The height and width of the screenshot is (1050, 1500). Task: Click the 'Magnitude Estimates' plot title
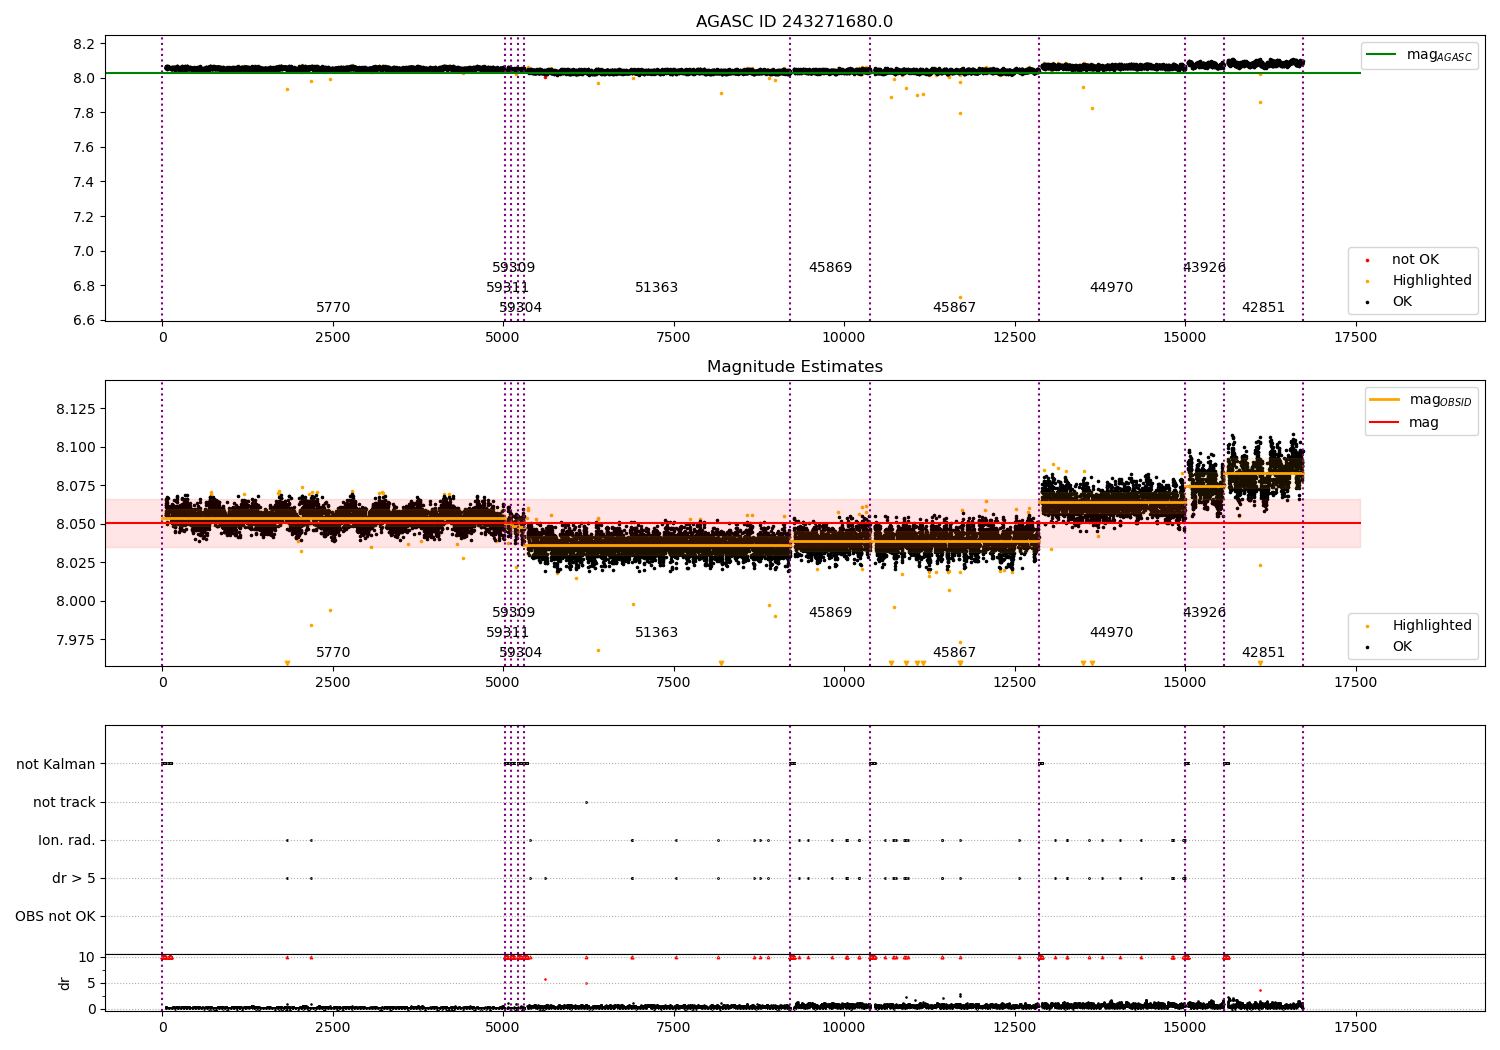pyautogui.click(x=794, y=367)
